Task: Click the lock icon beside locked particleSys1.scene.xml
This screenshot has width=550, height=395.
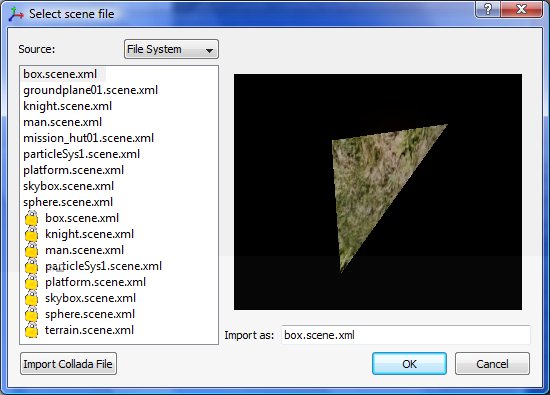Action: point(32,266)
